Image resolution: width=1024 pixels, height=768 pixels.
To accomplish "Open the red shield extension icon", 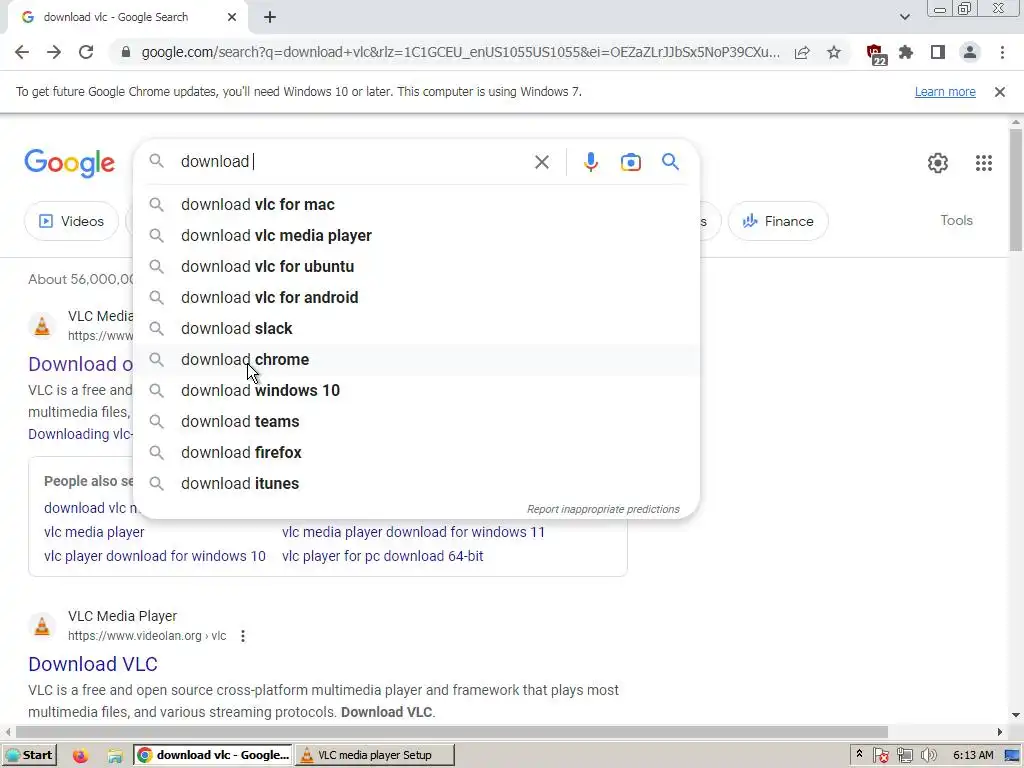I will click(x=875, y=54).
